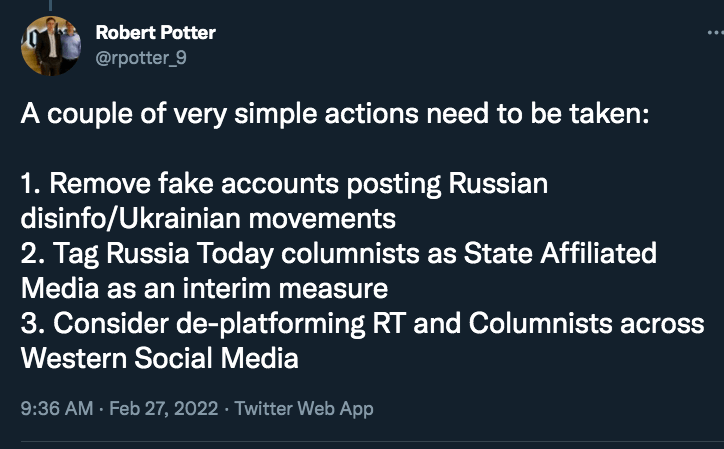Click the @rpotter_9 handle
Screen dimensions: 724x449
point(141,57)
